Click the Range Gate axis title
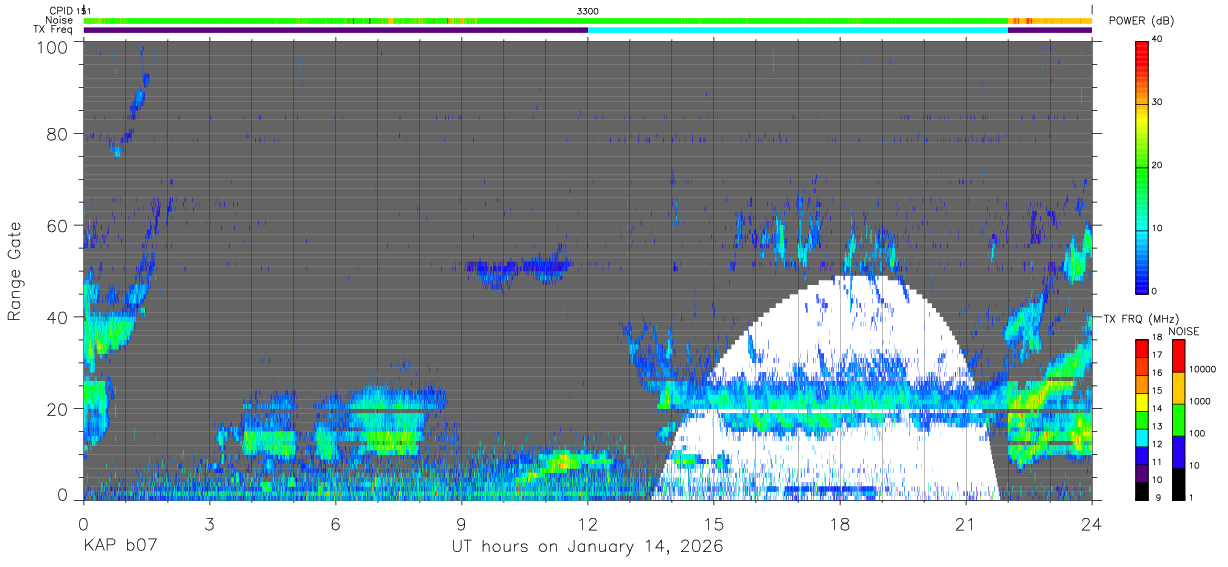Screen dimensions: 1228x567 click(x=15, y=271)
